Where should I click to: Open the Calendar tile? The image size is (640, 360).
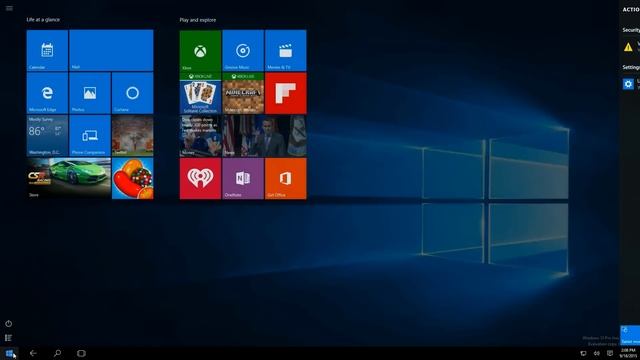[x=47, y=50]
